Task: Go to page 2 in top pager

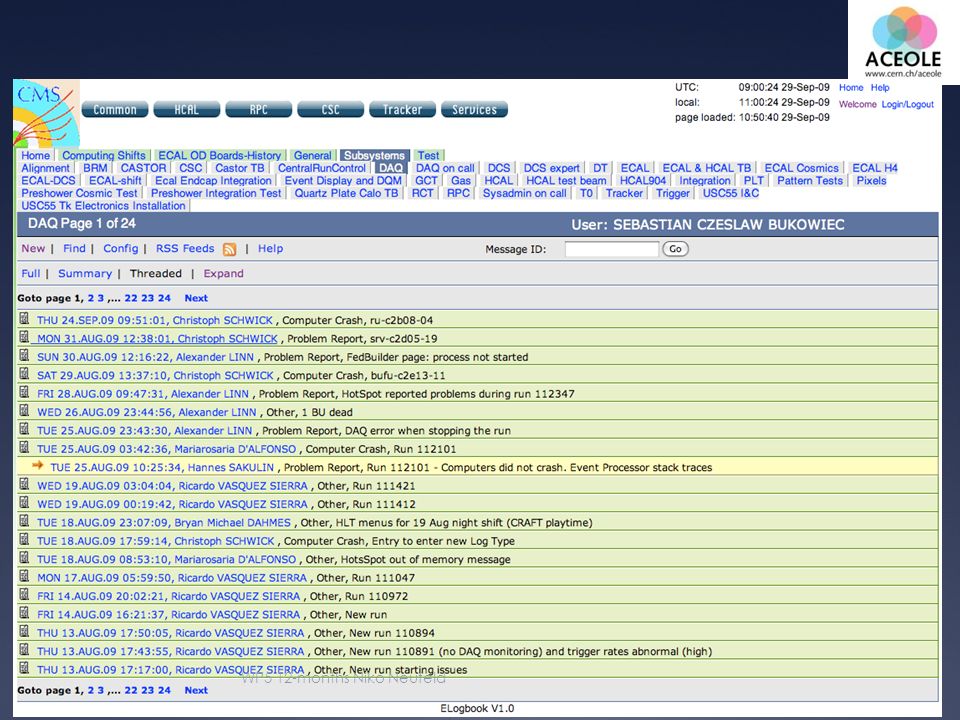Action: 91,298
